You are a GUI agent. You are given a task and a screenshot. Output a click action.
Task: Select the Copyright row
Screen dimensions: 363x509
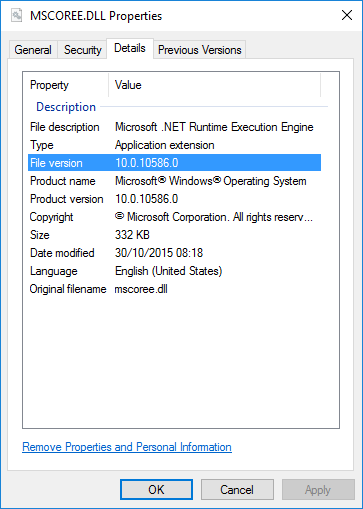click(174, 217)
